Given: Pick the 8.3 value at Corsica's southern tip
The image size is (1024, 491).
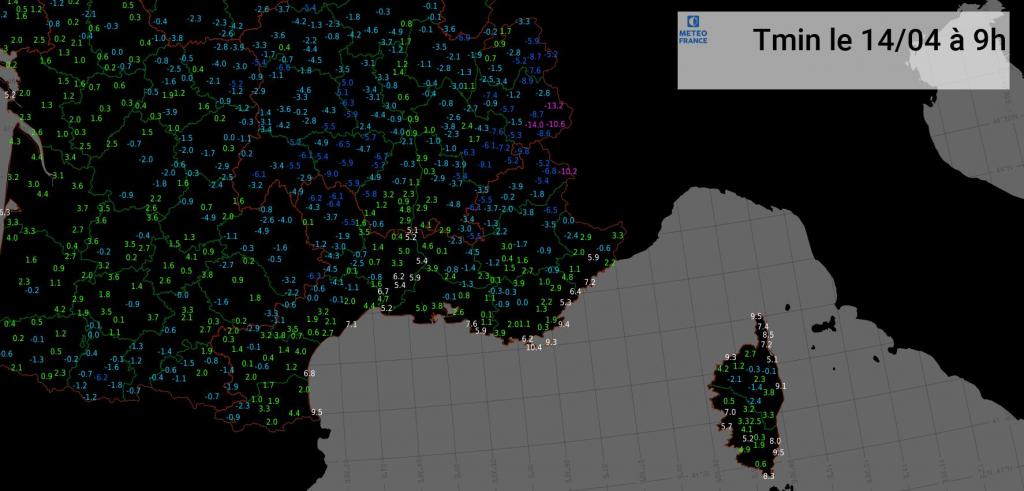Looking at the screenshot, I should click(769, 477).
